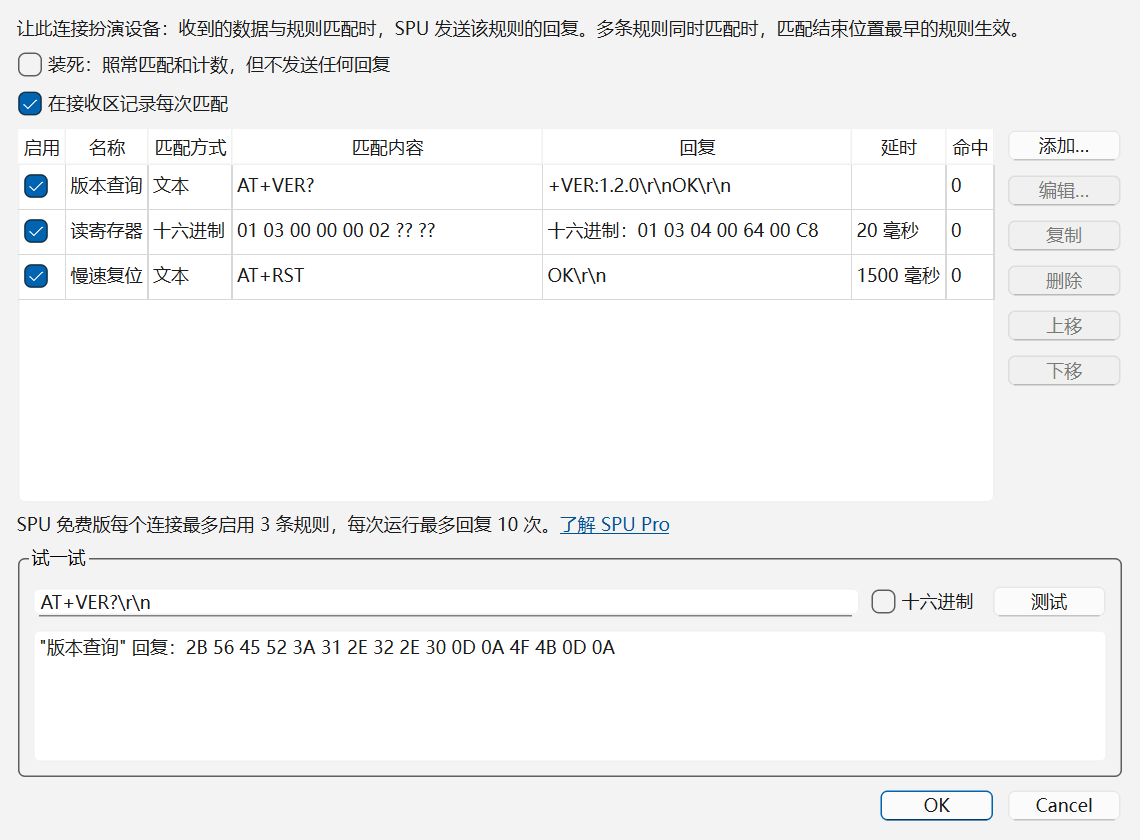Image resolution: width=1140 pixels, height=840 pixels.
Task: Open the 了解 SPU Pro link
Action: [614, 524]
